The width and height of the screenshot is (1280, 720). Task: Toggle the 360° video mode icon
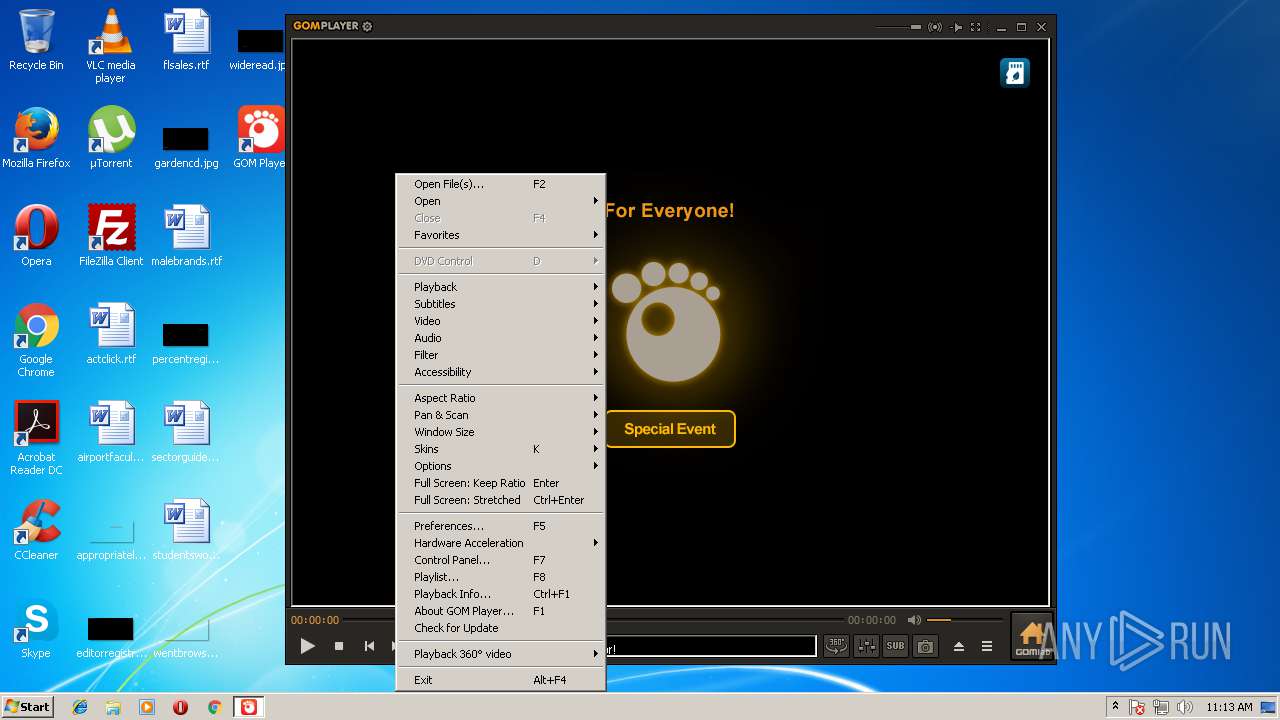click(835, 646)
